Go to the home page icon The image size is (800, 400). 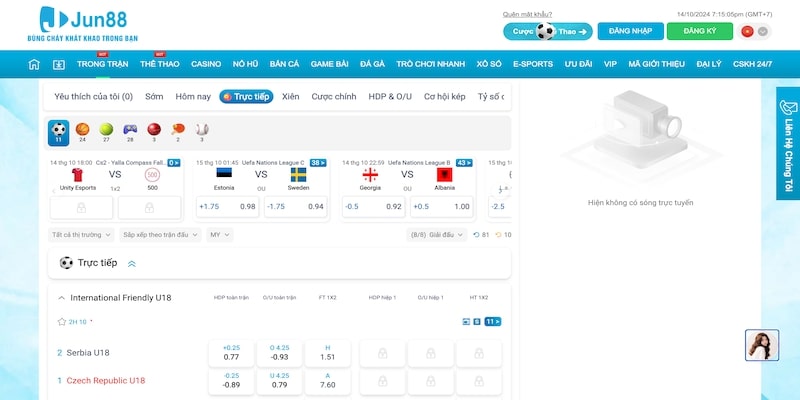(34, 64)
